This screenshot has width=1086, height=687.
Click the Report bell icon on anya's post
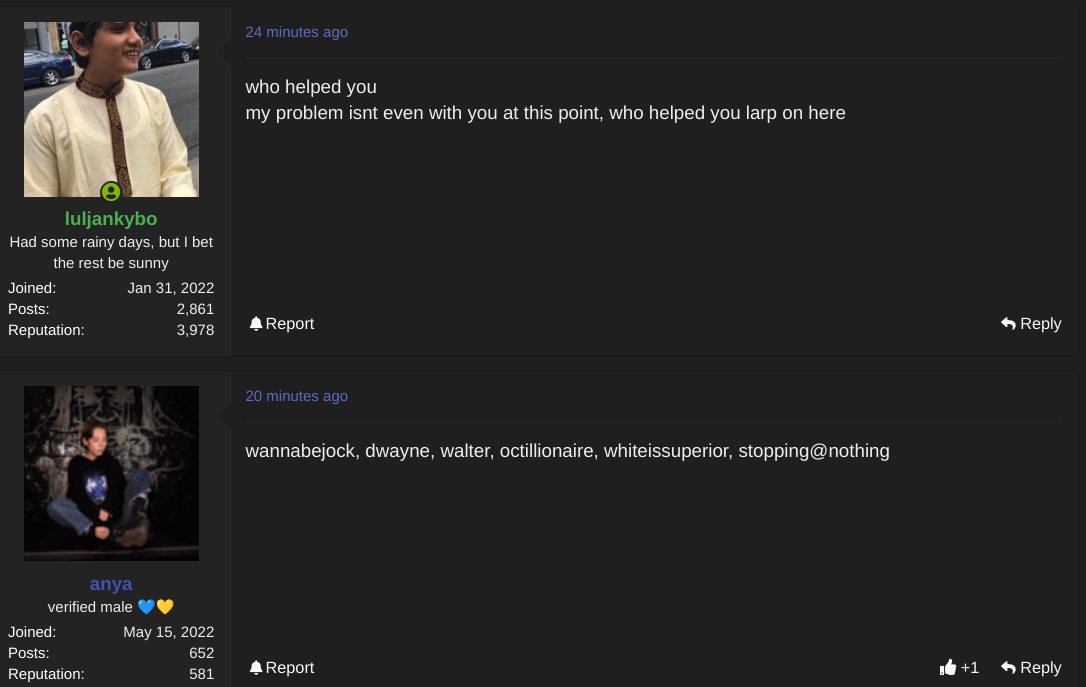[257, 667]
